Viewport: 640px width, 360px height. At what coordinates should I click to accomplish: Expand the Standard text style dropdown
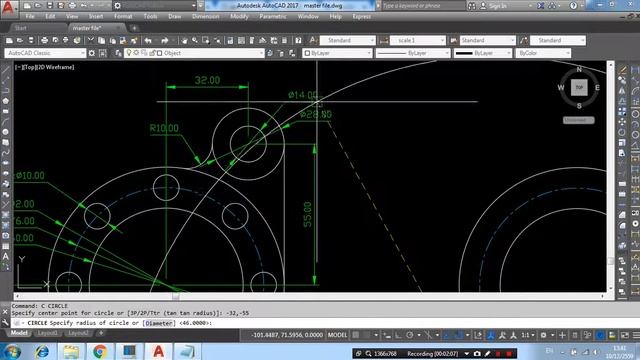coord(347,40)
